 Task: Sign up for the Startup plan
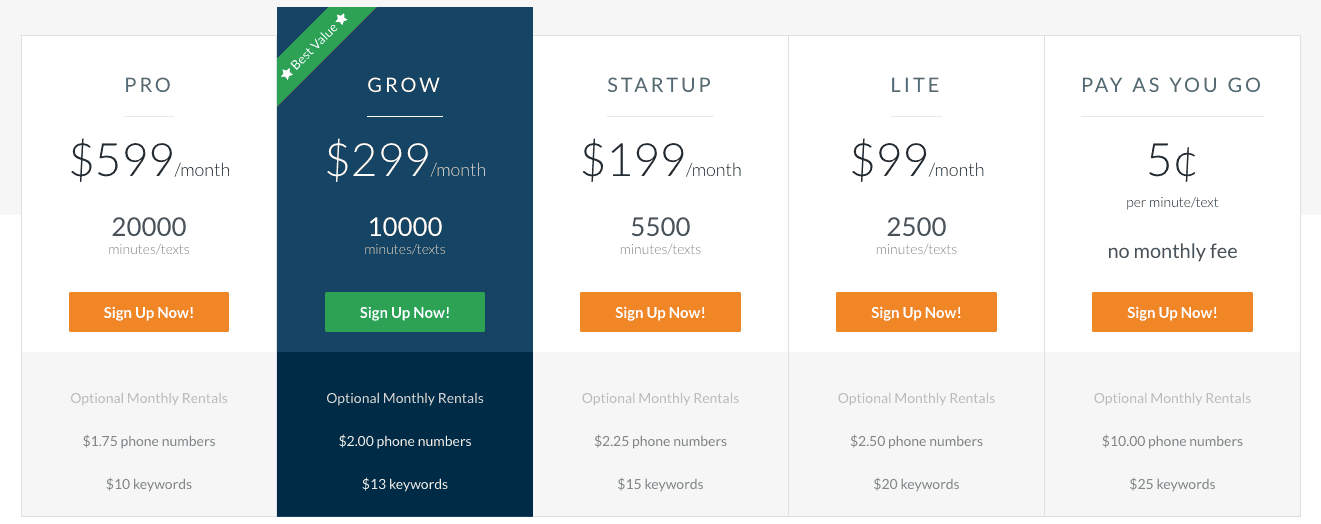coord(660,312)
